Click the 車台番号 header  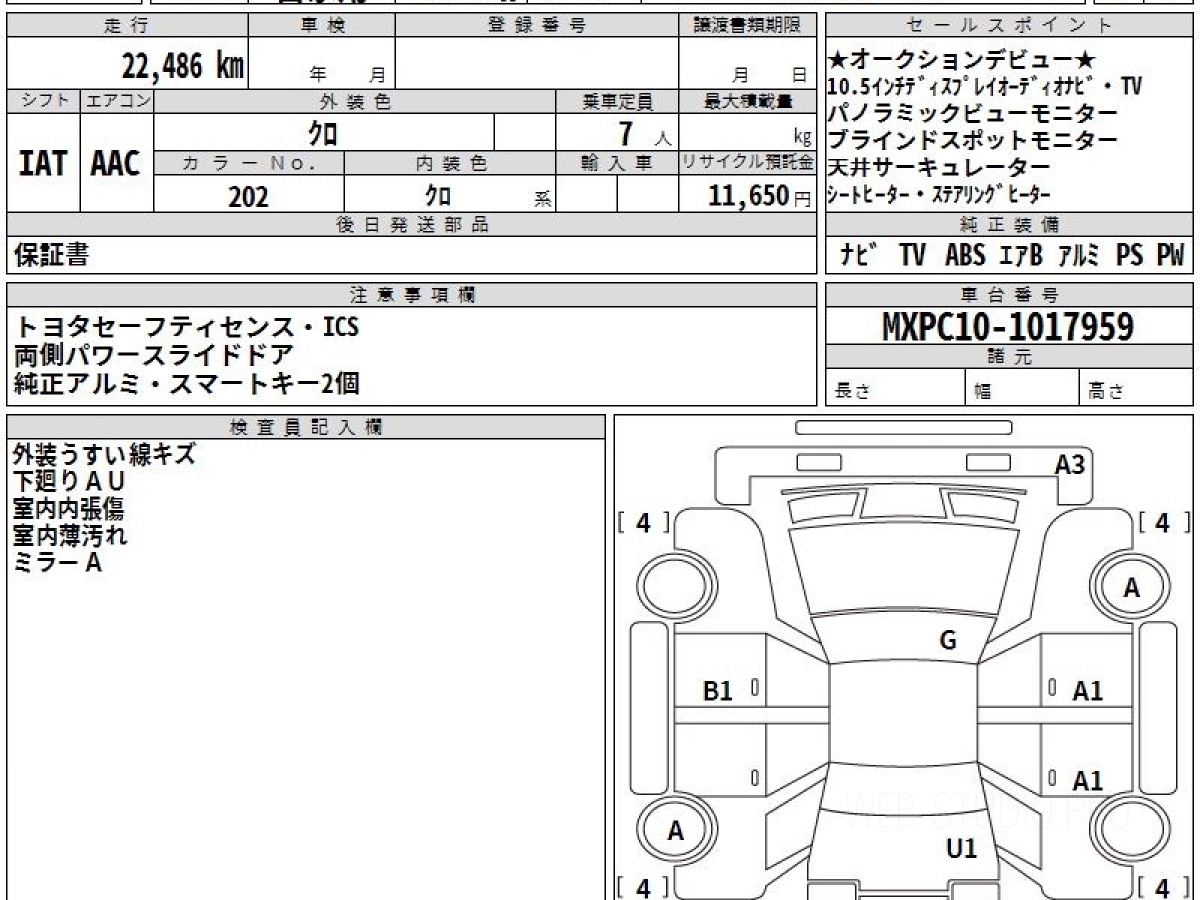[x=1010, y=294]
